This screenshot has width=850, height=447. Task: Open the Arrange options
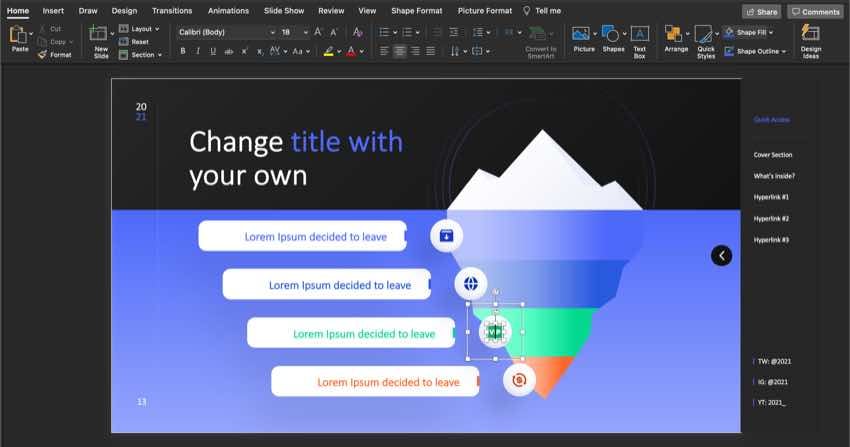click(676, 36)
